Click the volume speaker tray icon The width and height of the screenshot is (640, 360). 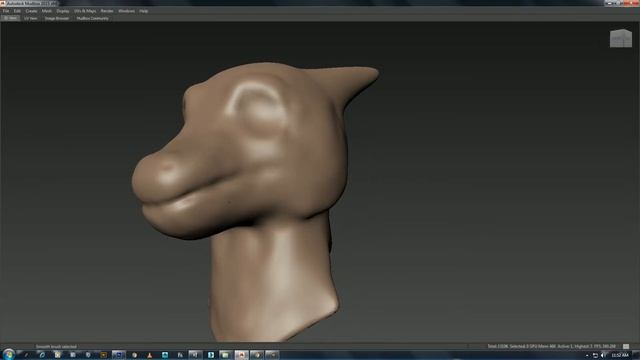pos(603,356)
